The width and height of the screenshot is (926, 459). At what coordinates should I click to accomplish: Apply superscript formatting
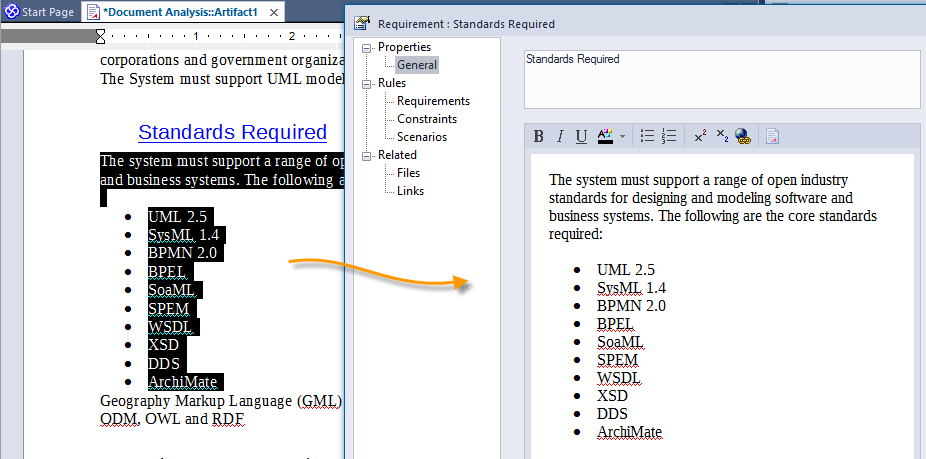tap(700, 137)
